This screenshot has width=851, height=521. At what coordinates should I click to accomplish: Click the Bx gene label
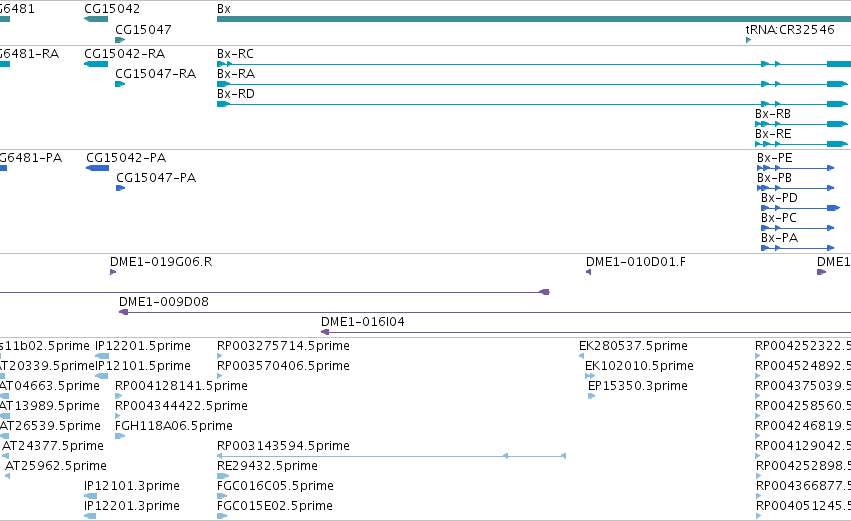[x=224, y=9]
